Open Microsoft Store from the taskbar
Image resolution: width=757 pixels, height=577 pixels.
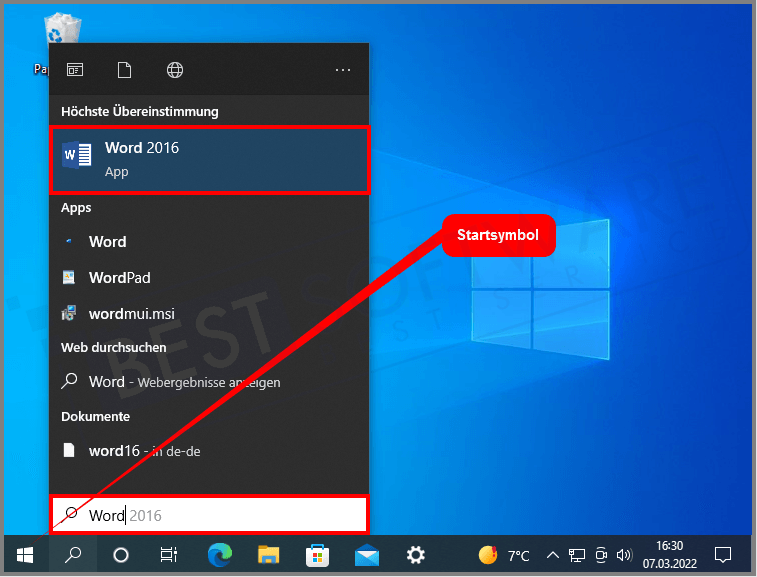(317, 555)
